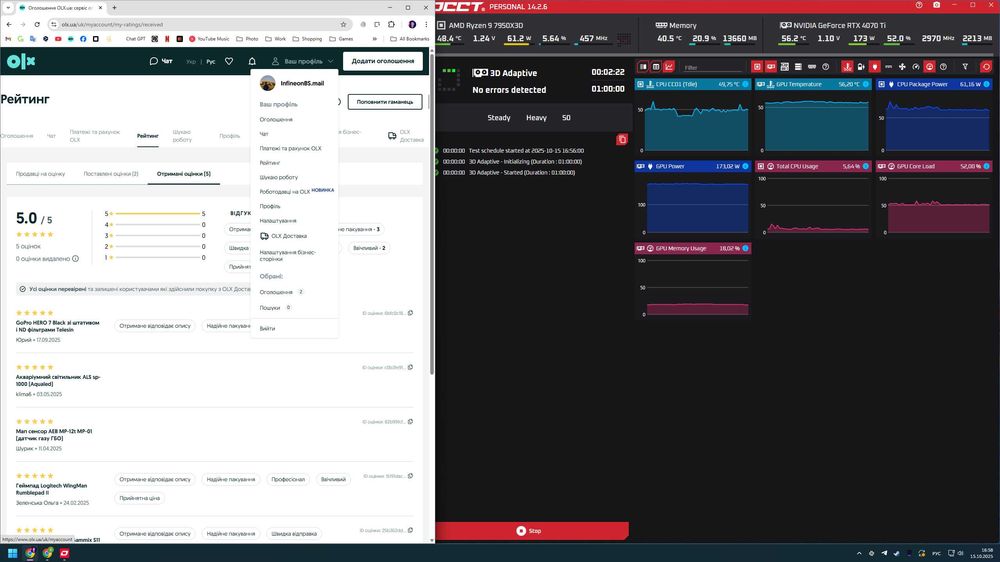Open info for CPU CCD1 (Tdie) graph
The width and height of the screenshot is (1000, 562).
tap(745, 84)
